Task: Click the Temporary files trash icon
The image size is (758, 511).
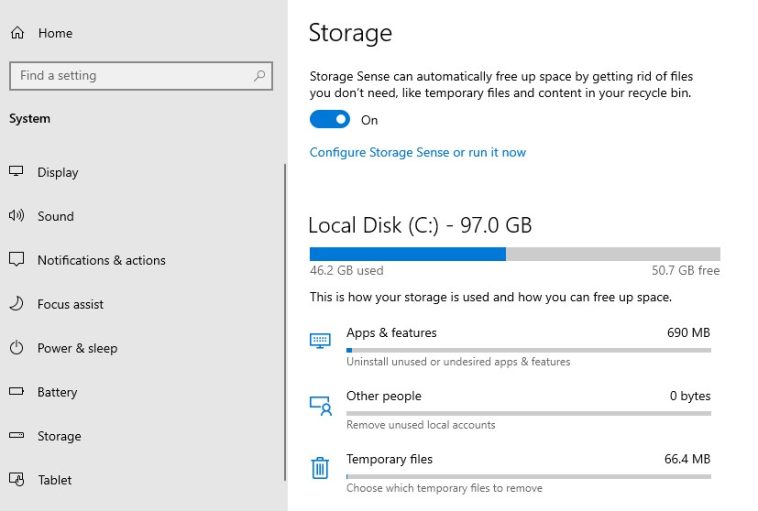Action: click(320, 467)
